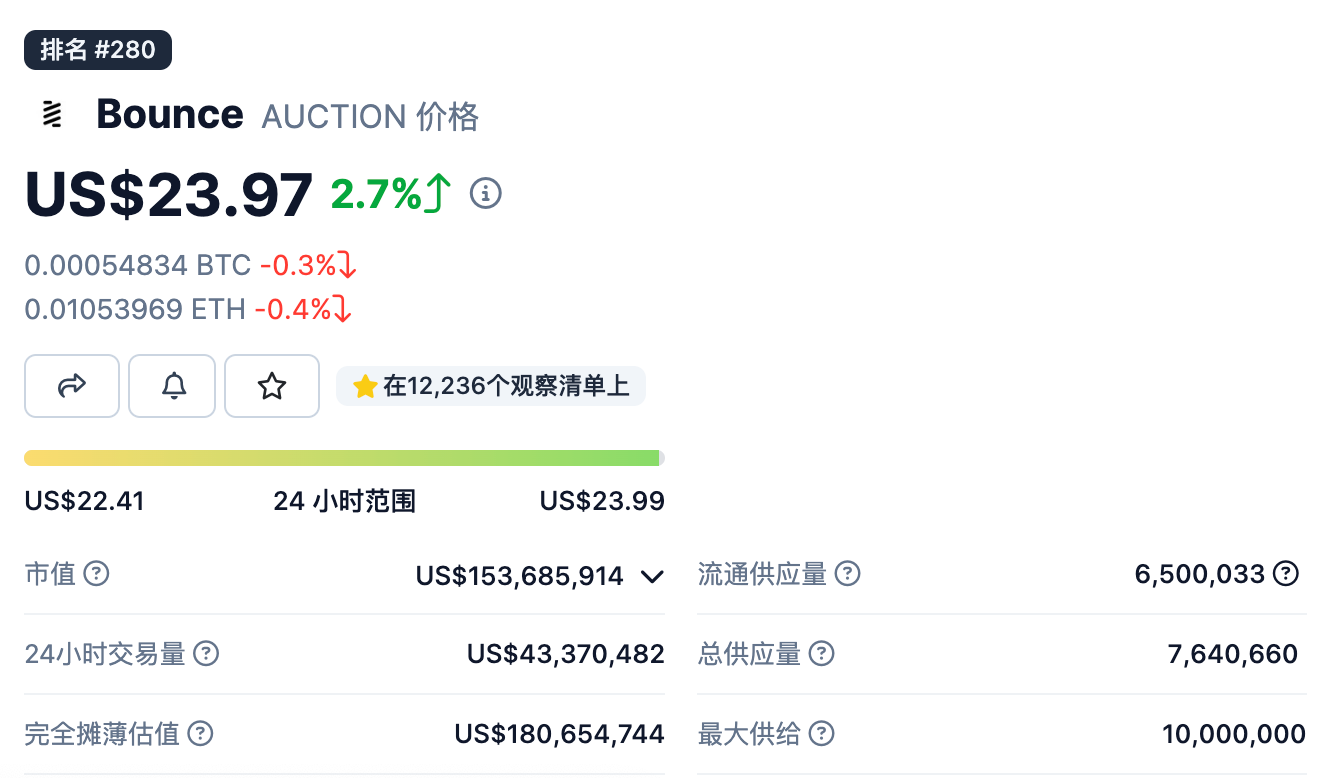Image resolution: width=1332 pixels, height=778 pixels.
Task: Click the 最大供给 help icon
Action: click(x=821, y=733)
